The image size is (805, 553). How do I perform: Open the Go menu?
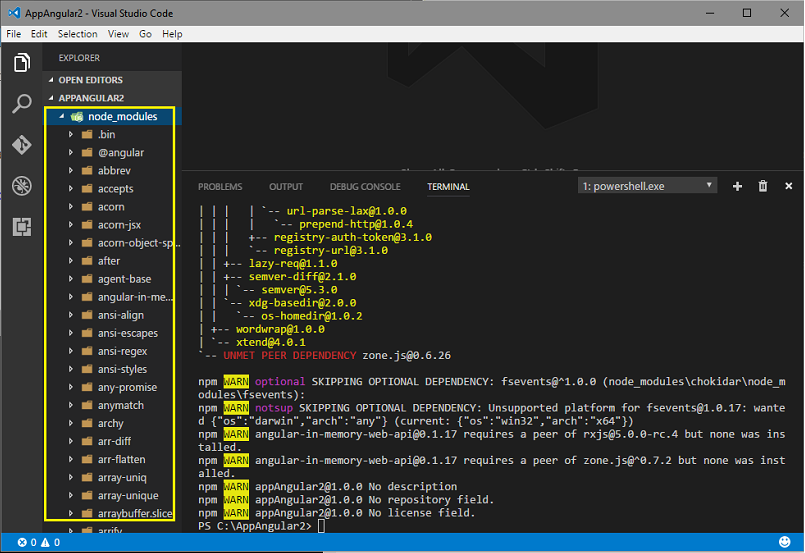[x=145, y=34]
